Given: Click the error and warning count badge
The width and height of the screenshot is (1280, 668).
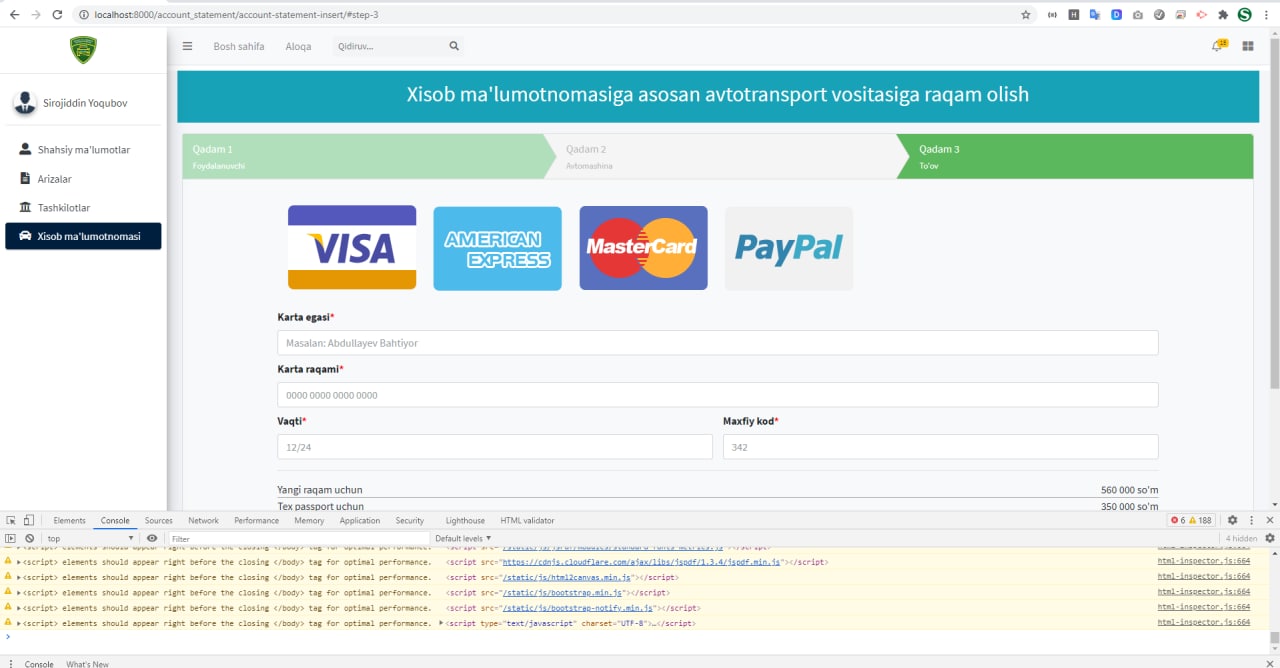Looking at the screenshot, I should 1192,520.
